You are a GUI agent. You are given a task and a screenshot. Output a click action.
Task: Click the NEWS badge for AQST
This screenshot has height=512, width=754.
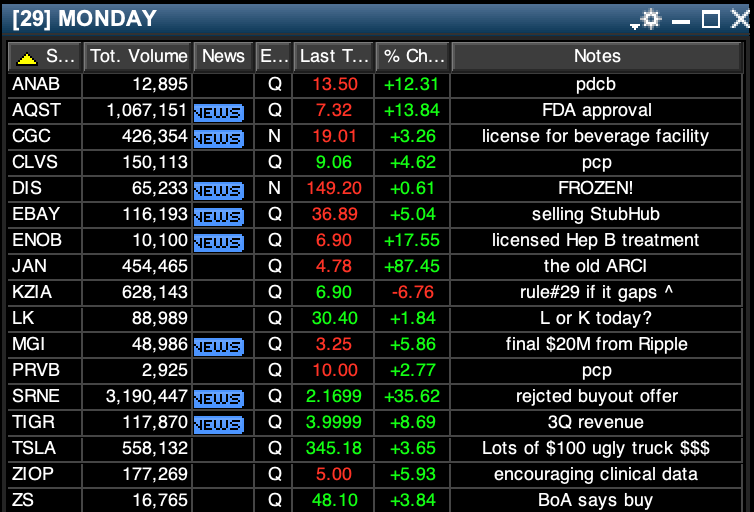tap(219, 112)
